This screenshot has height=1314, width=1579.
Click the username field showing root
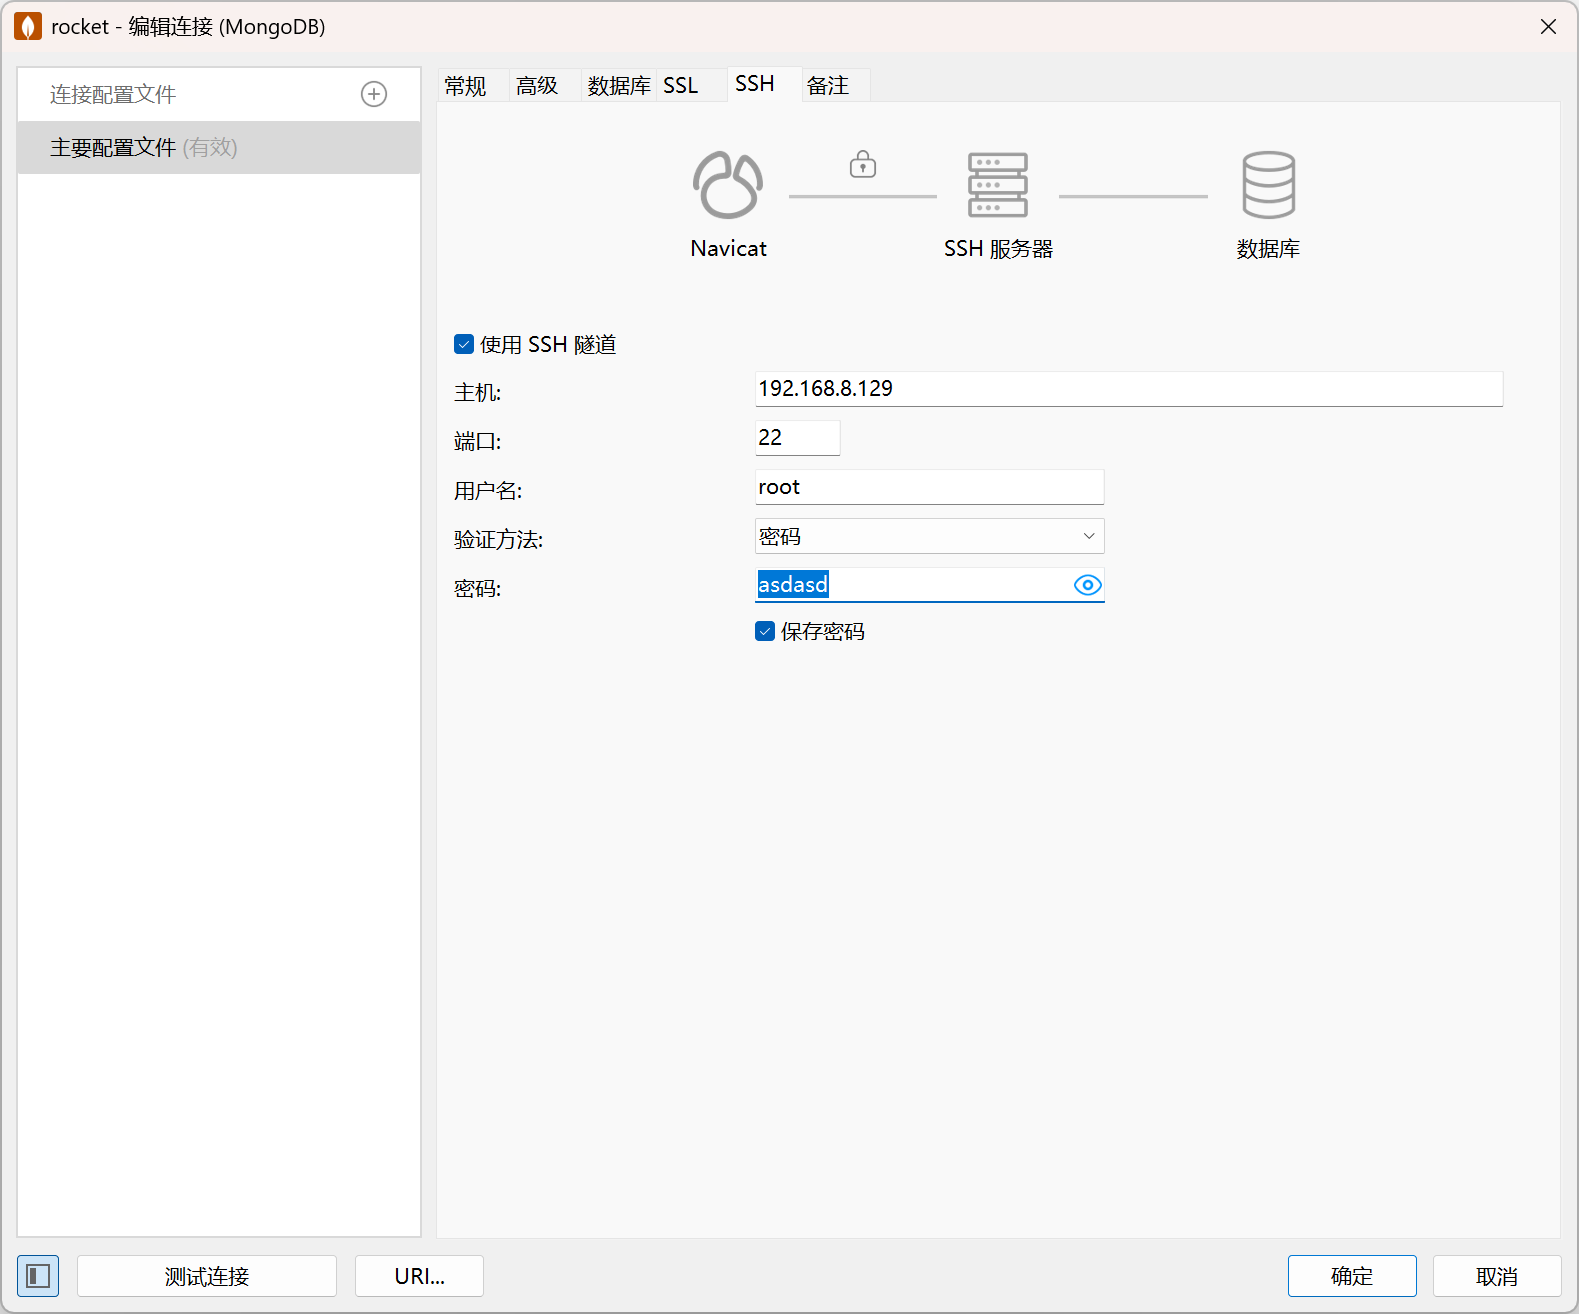tap(930, 487)
